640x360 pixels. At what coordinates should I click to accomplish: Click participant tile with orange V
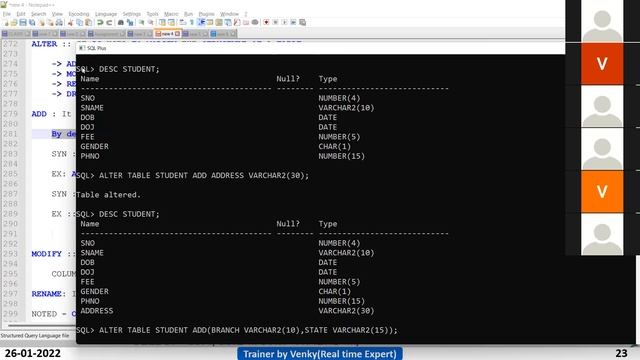click(x=602, y=191)
